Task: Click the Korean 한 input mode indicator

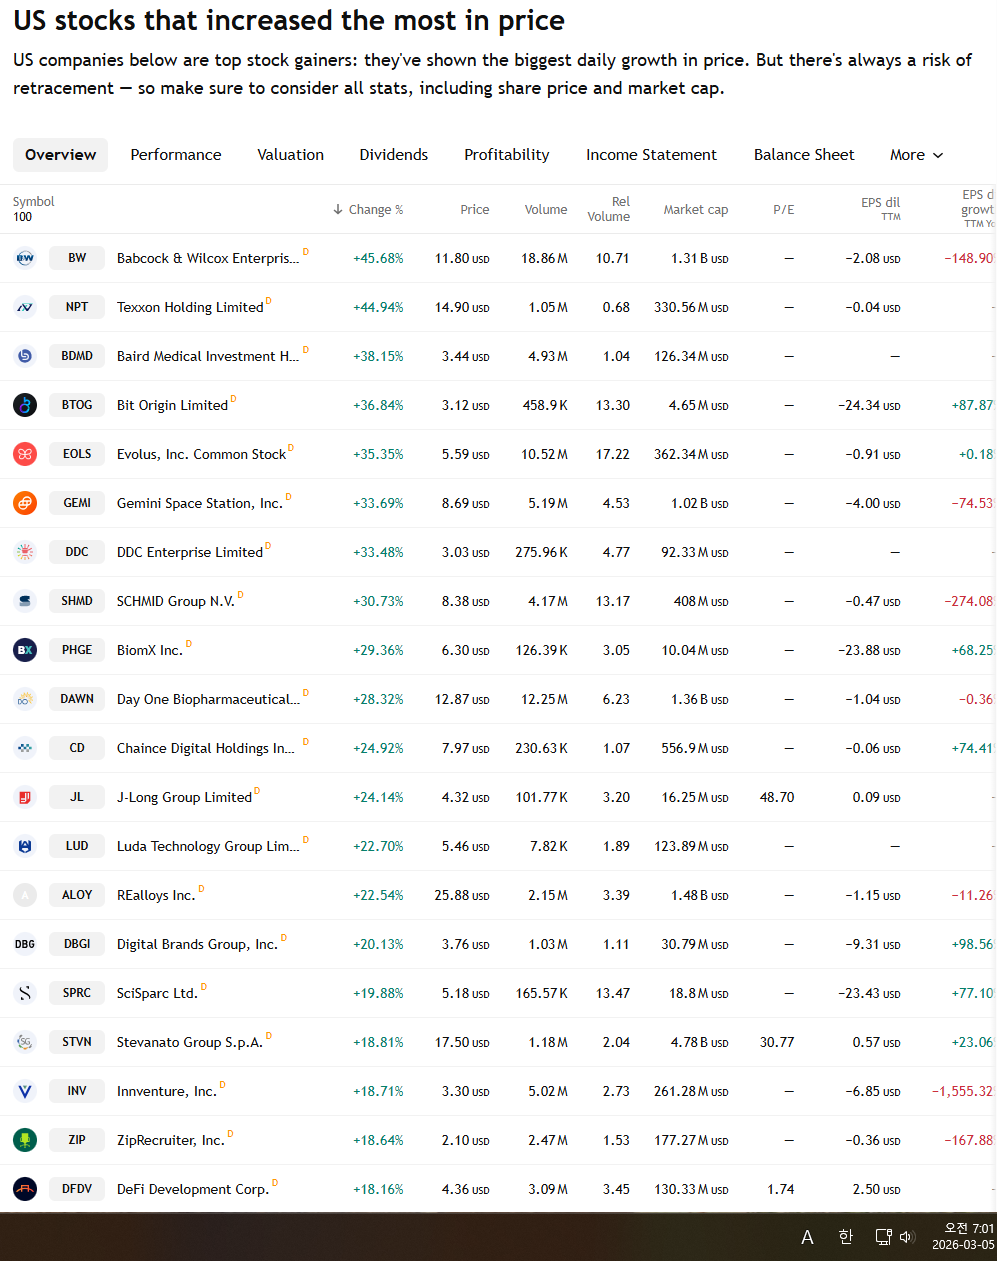Action: 846,1237
